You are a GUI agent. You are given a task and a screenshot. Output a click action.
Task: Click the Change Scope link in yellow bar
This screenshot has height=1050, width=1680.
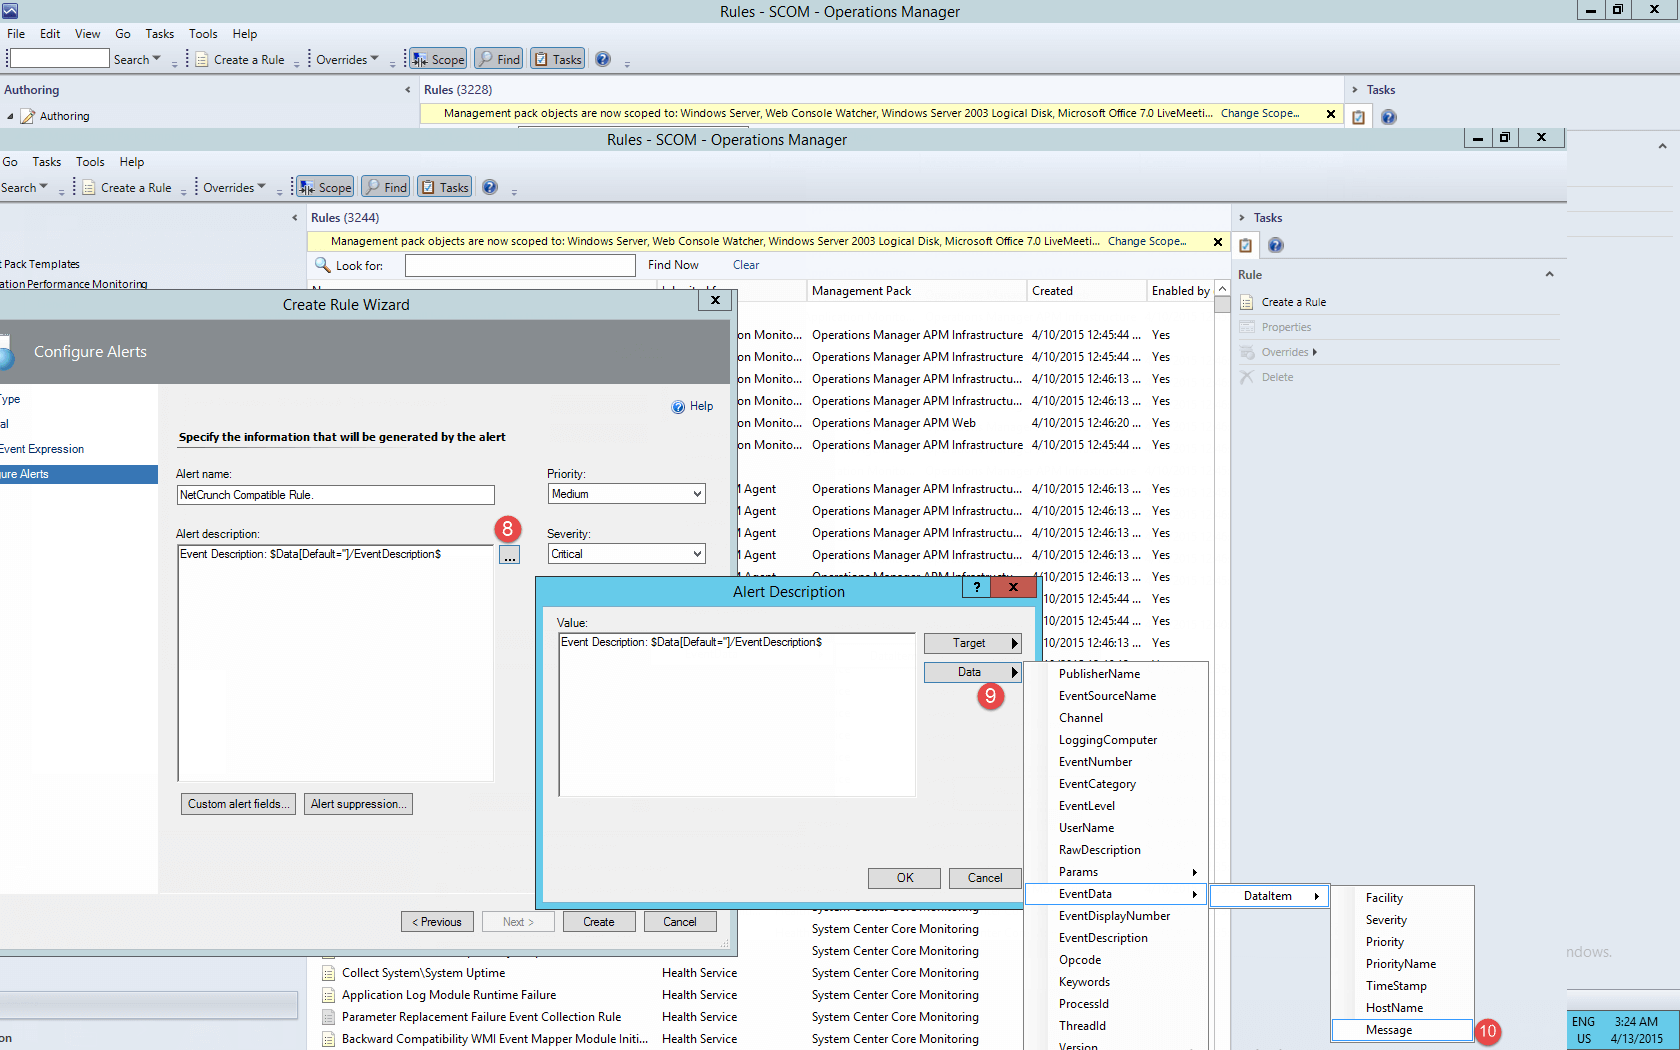pyautogui.click(x=1147, y=241)
